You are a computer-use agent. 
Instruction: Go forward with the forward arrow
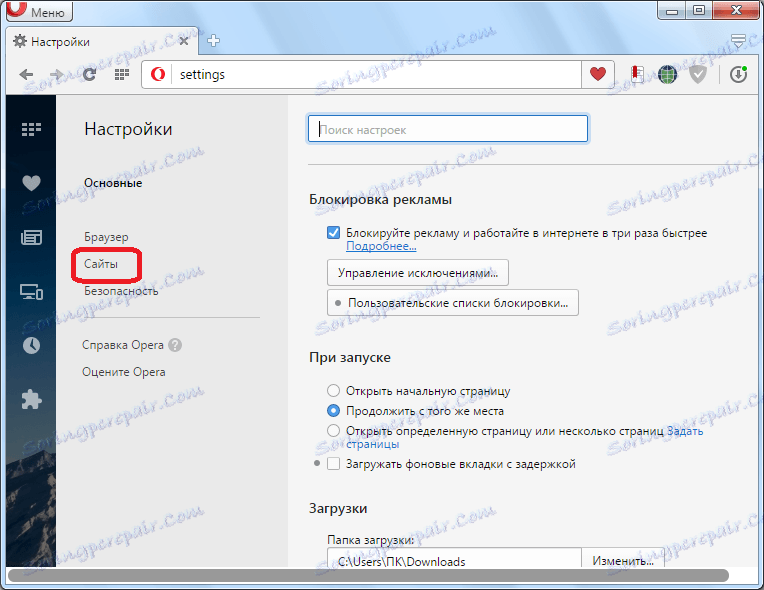pos(57,75)
